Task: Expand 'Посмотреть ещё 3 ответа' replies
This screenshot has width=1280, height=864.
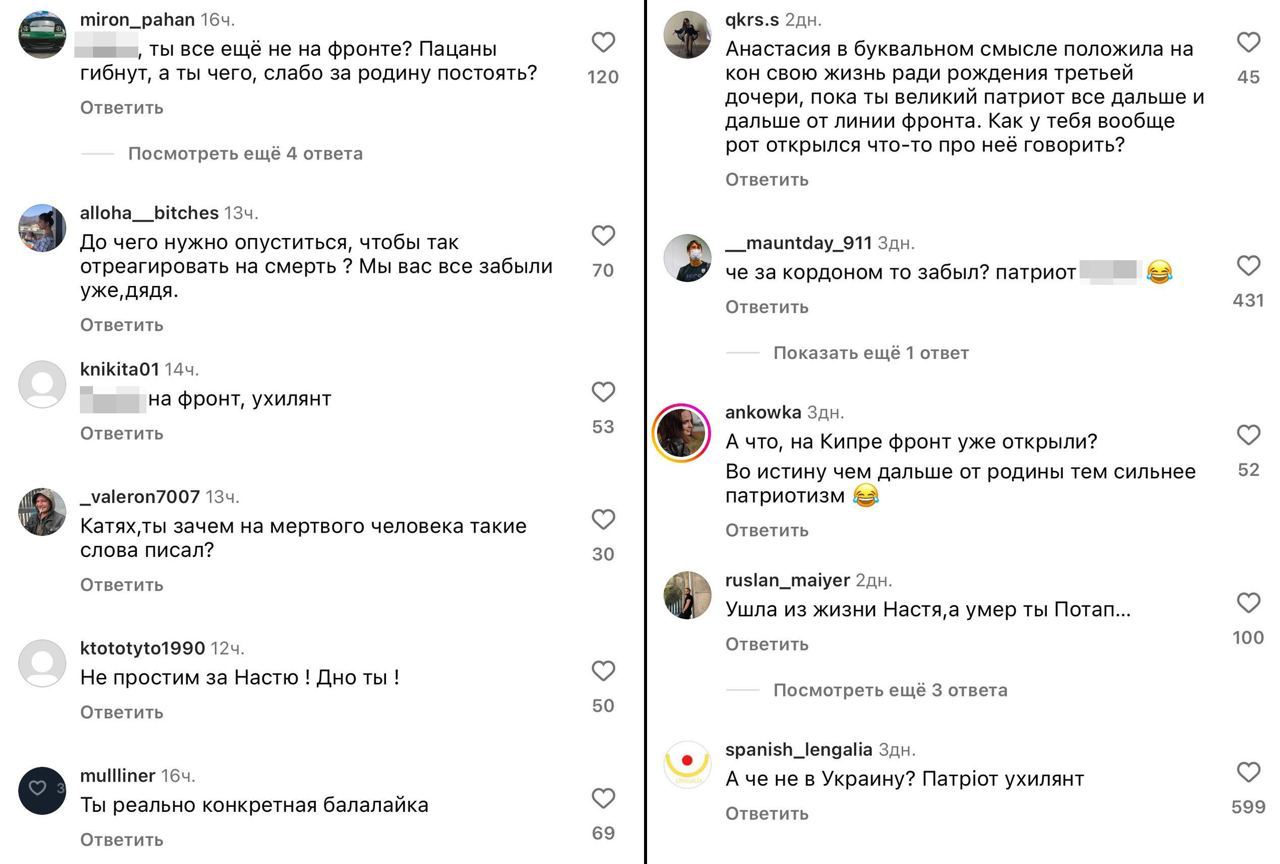Action: point(890,690)
